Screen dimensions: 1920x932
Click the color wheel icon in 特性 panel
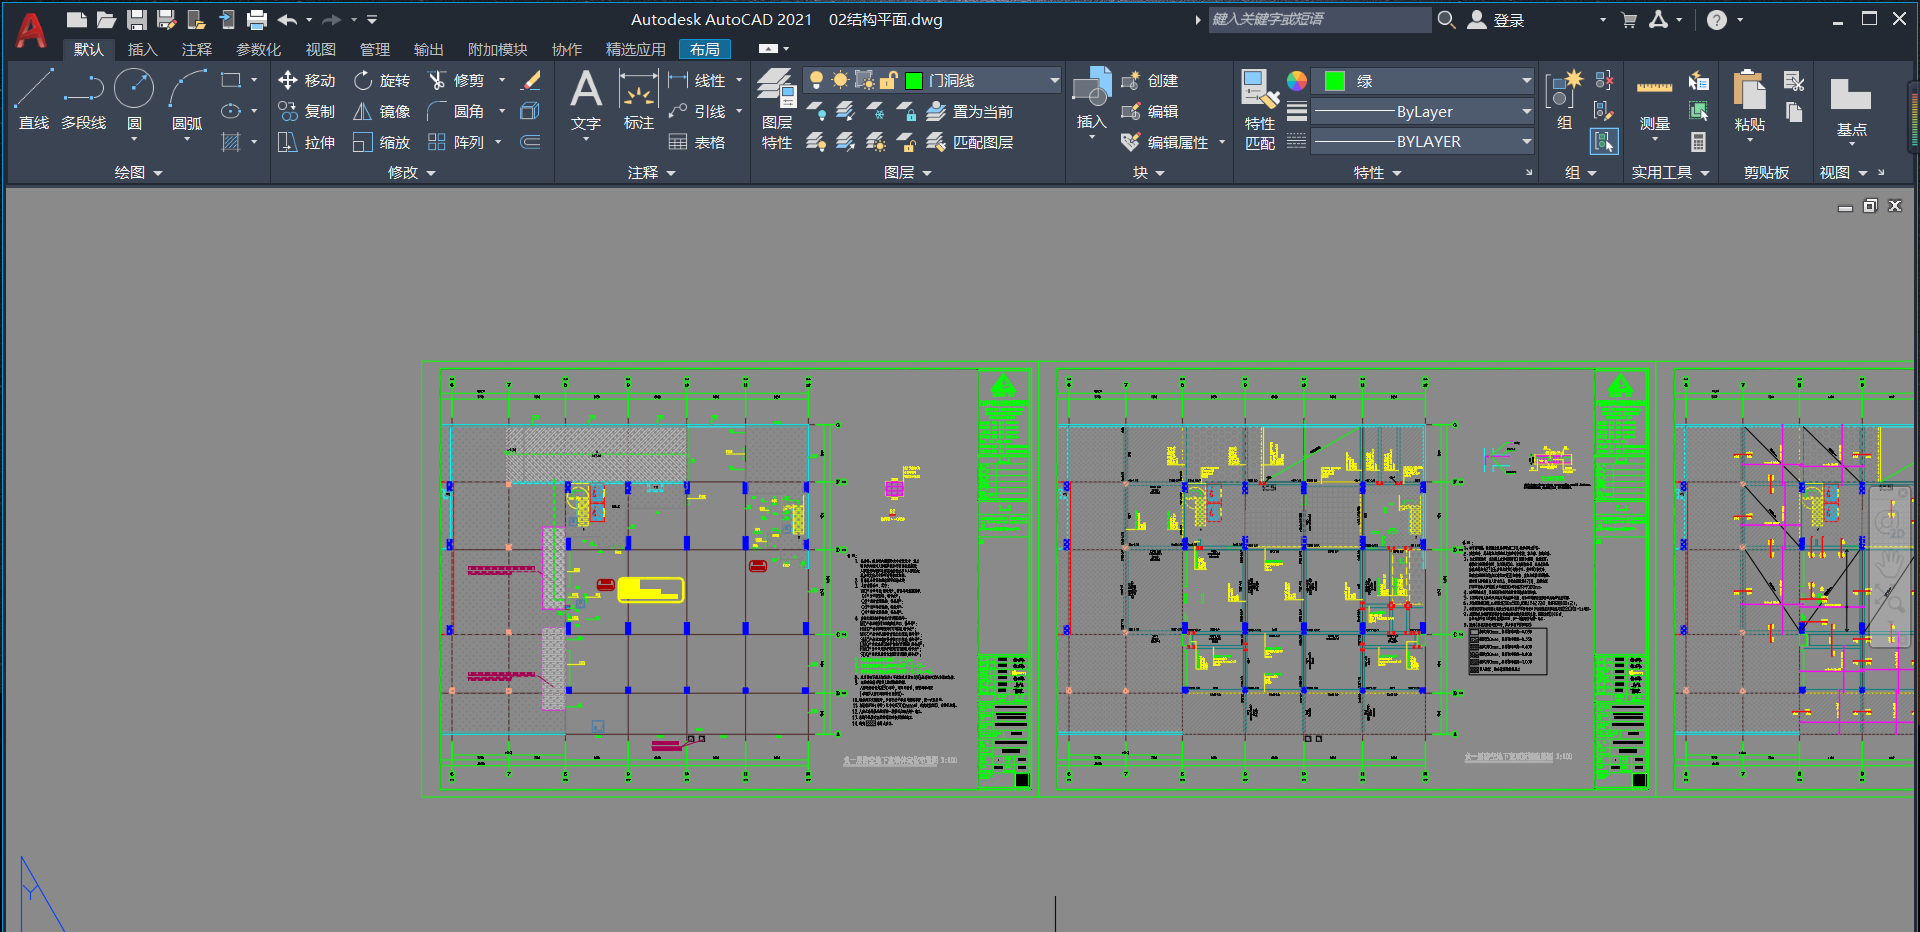click(1296, 81)
